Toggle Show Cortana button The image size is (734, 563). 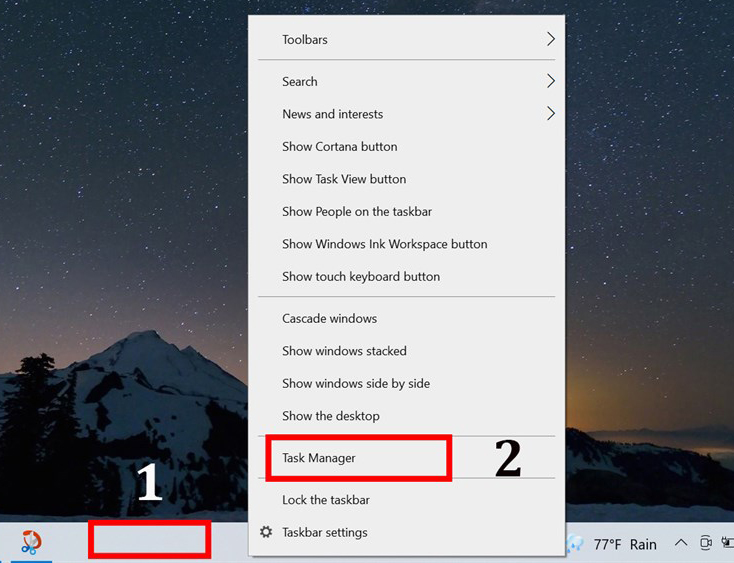[340, 146]
